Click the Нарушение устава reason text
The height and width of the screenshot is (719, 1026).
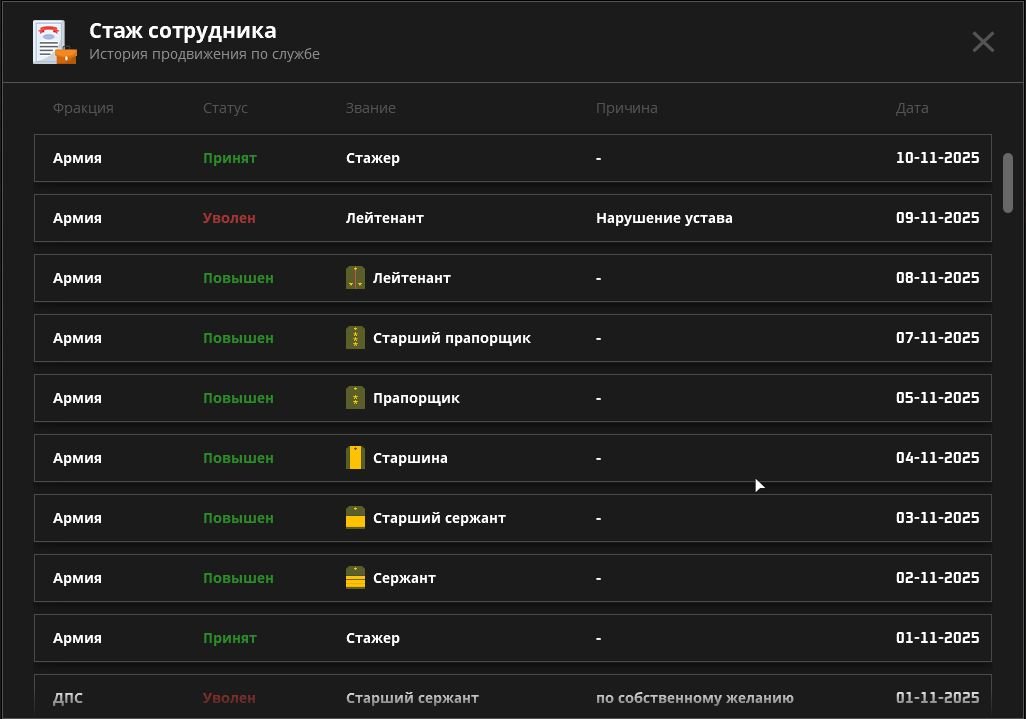(x=664, y=217)
